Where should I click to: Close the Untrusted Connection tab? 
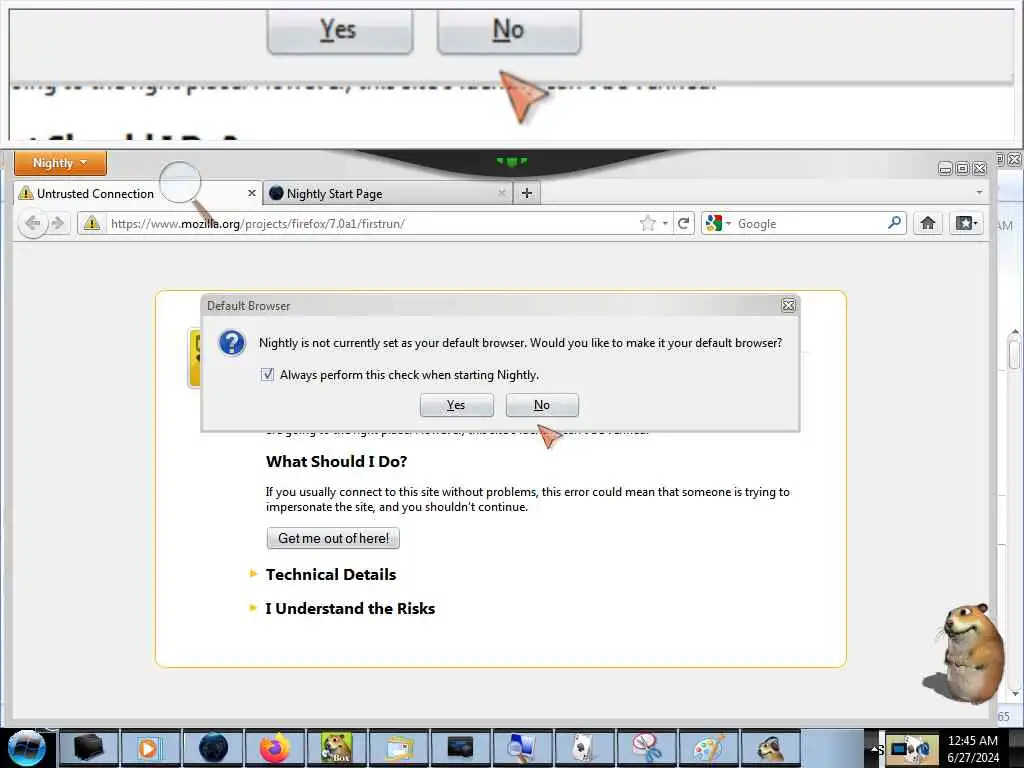(251, 193)
